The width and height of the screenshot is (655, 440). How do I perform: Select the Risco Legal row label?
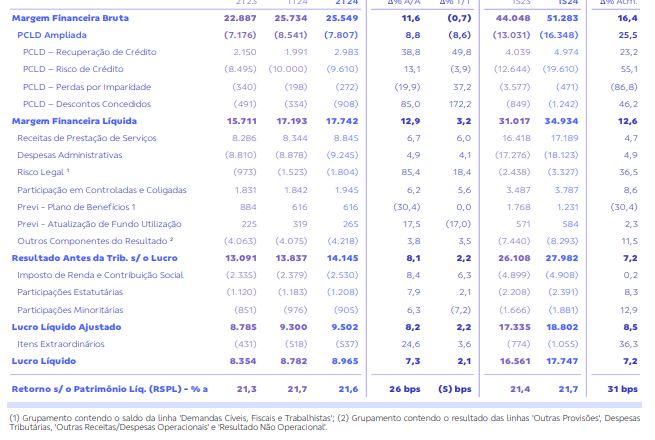coord(43,172)
